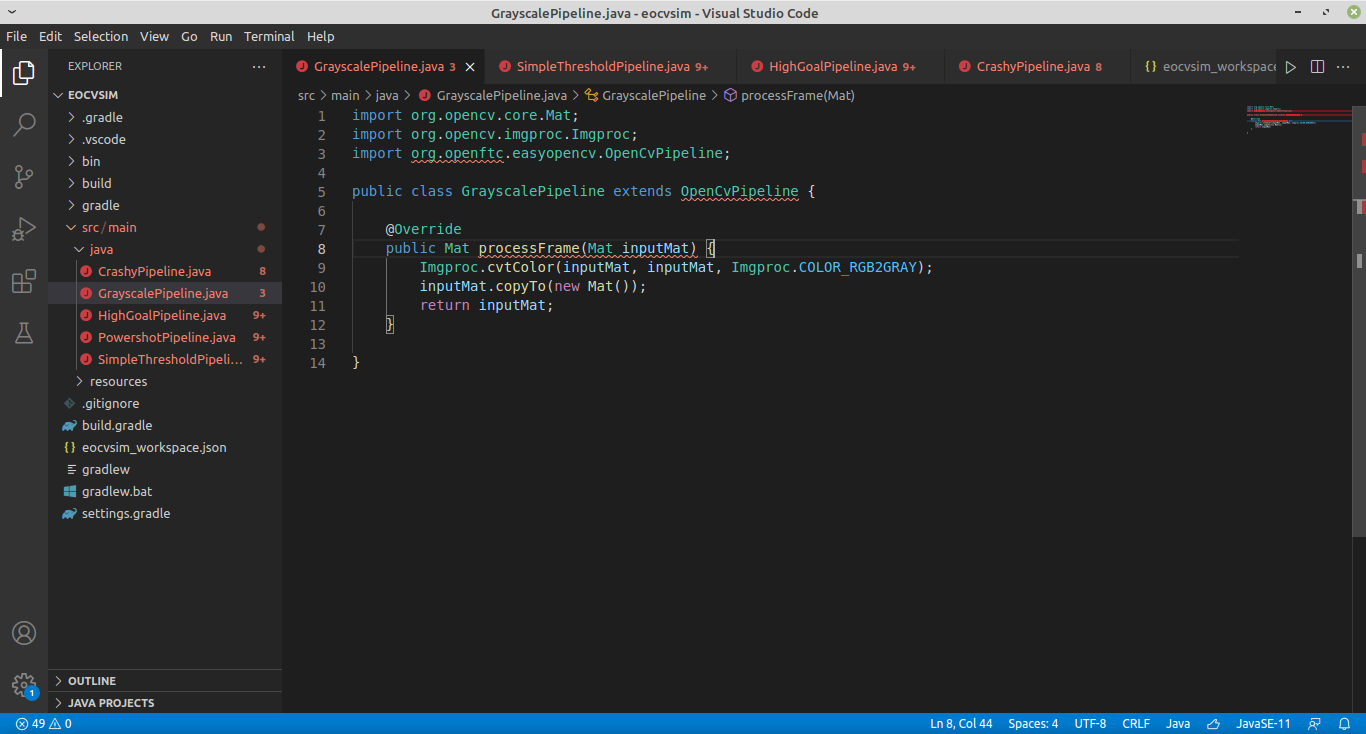Open the feedback icon in status bar
Viewport: 1366px width, 734px height.
pos(1315,724)
